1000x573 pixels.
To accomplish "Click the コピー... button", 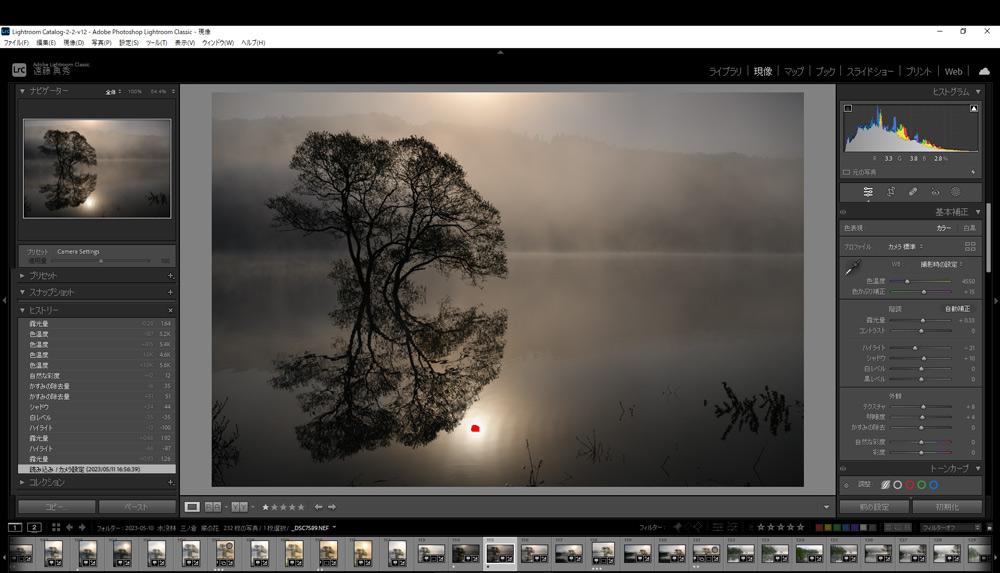I will (56, 507).
